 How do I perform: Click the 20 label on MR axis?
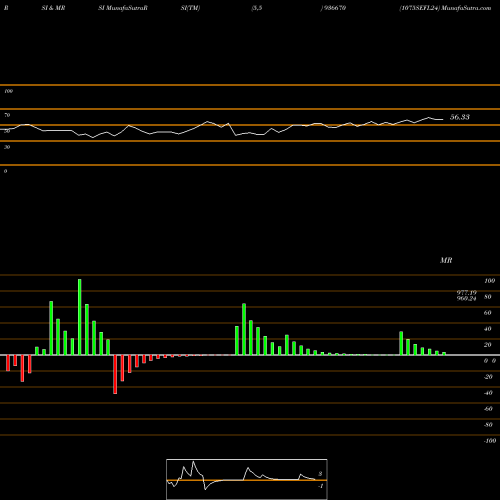(x=487, y=345)
